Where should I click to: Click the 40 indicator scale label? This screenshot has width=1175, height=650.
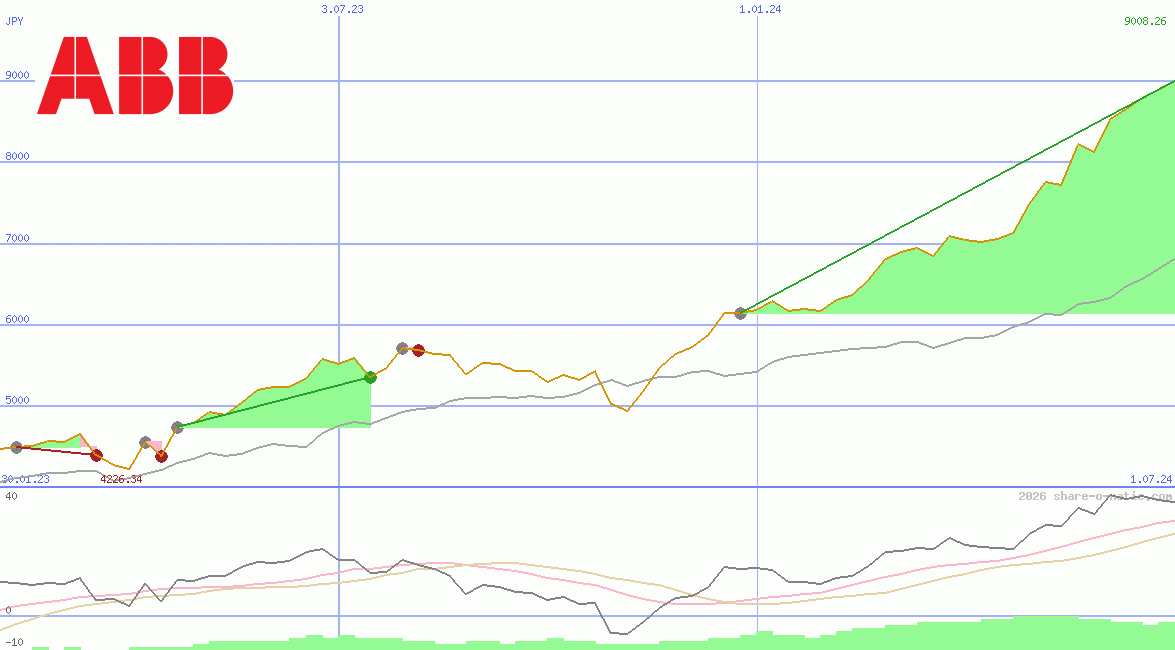pos(10,495)
